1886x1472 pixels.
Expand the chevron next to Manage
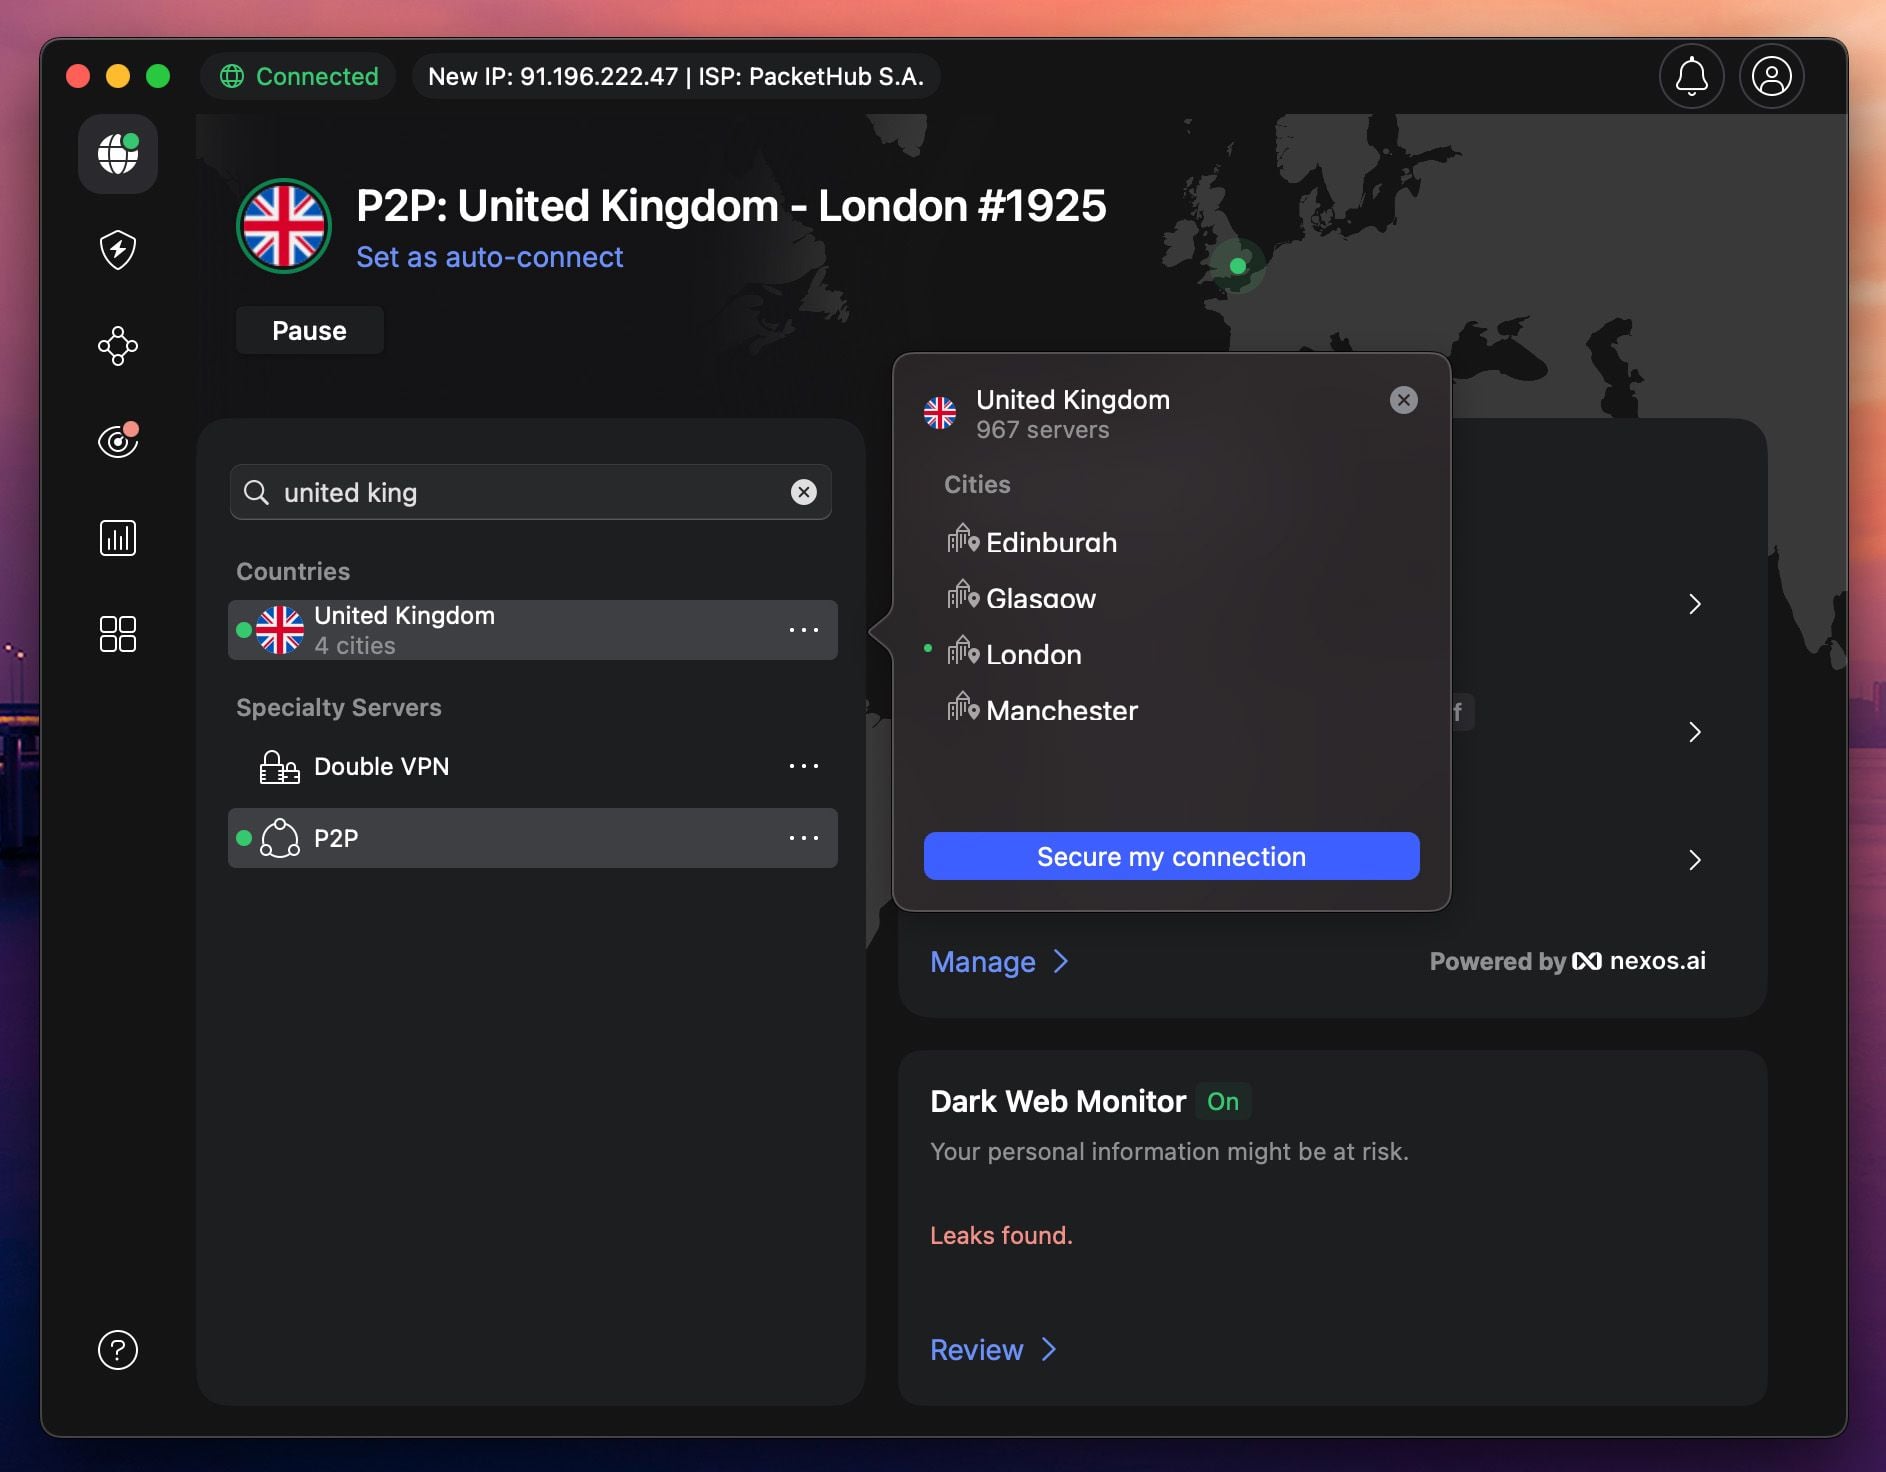coord(1061,961)
